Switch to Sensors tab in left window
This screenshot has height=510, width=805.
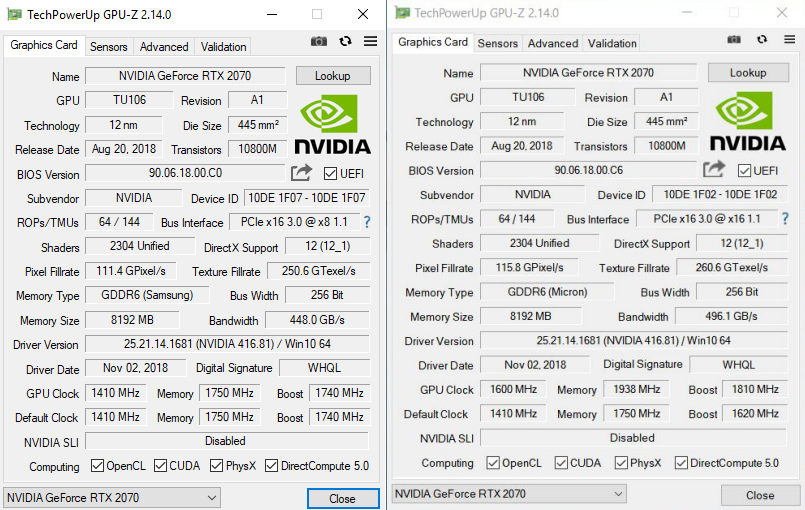click(108, 47)
